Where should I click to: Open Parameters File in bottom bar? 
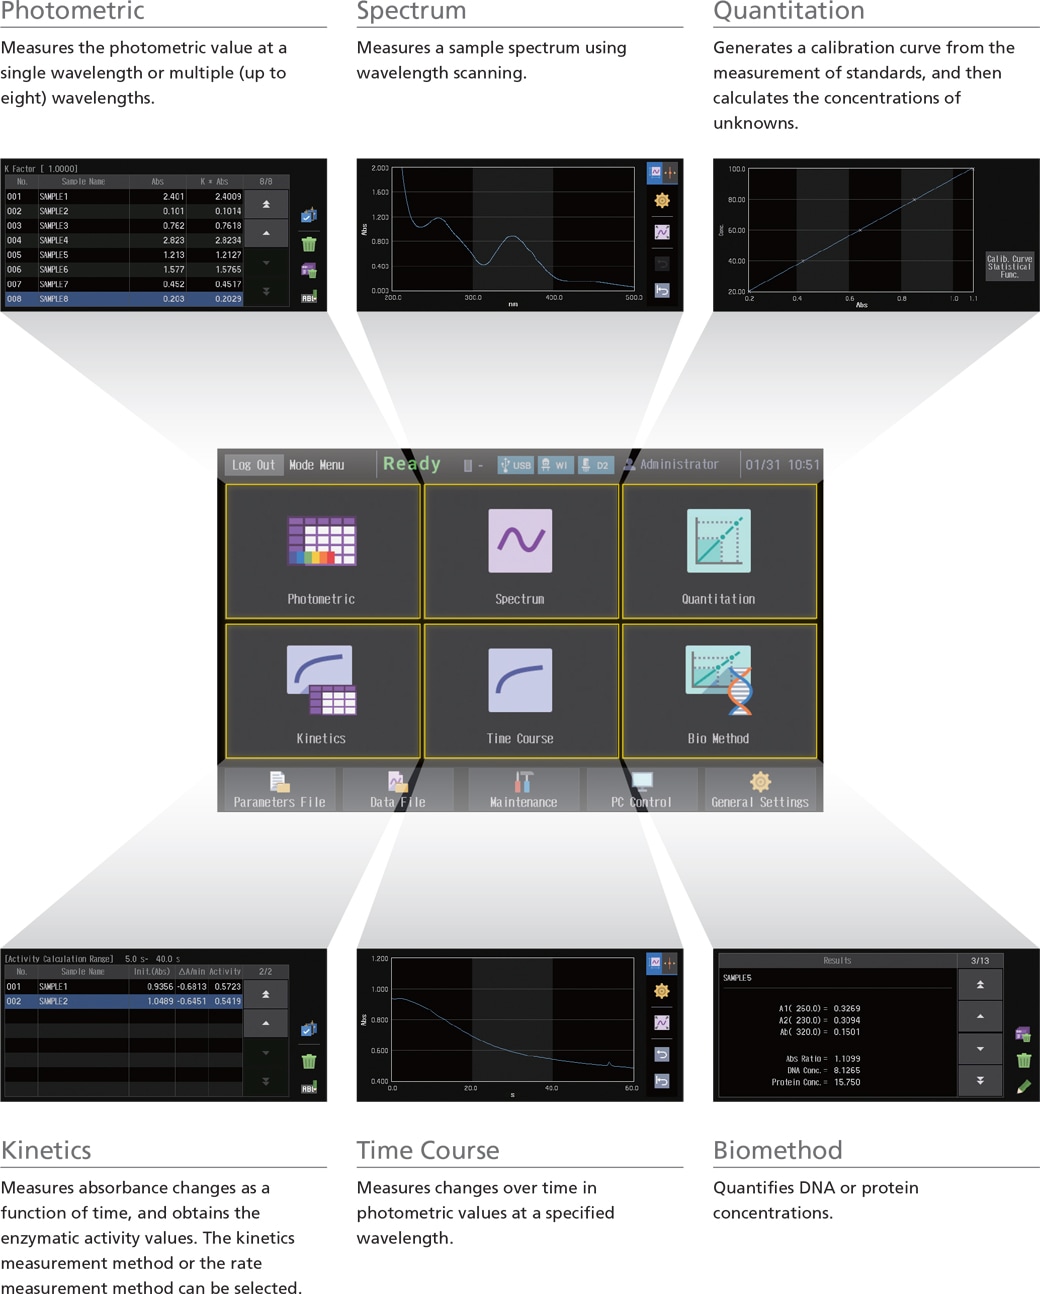coord(279,790)
